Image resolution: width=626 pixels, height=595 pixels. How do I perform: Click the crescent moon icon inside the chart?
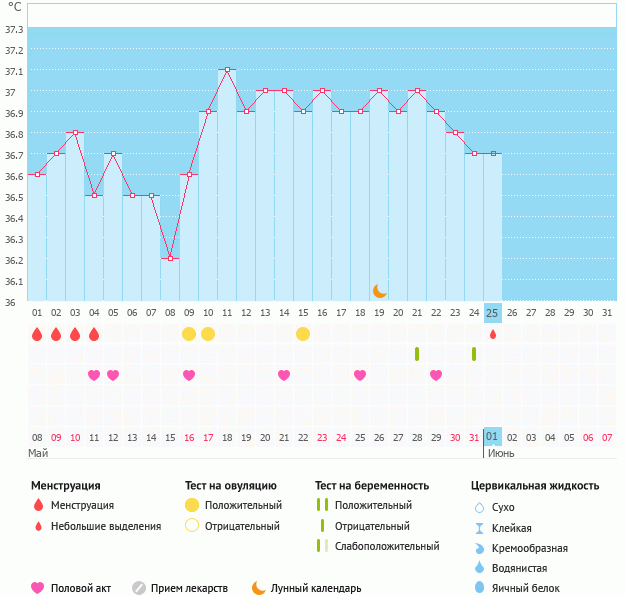coord(379,291)
